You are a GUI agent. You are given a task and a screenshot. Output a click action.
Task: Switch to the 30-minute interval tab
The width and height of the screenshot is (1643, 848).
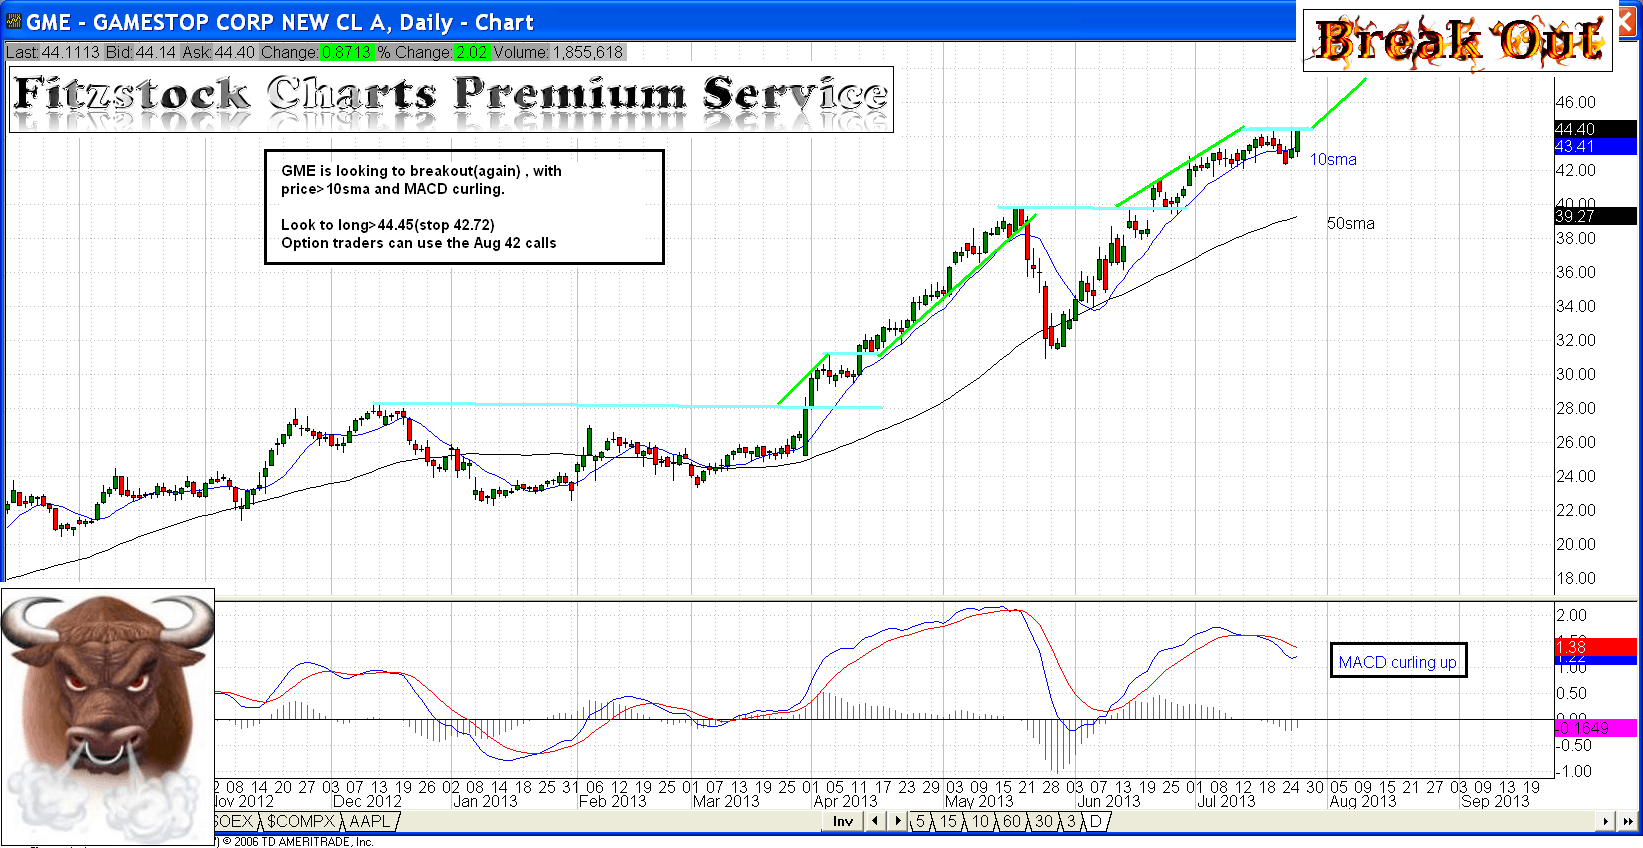pyautogui.click(x=1044, y=821)
